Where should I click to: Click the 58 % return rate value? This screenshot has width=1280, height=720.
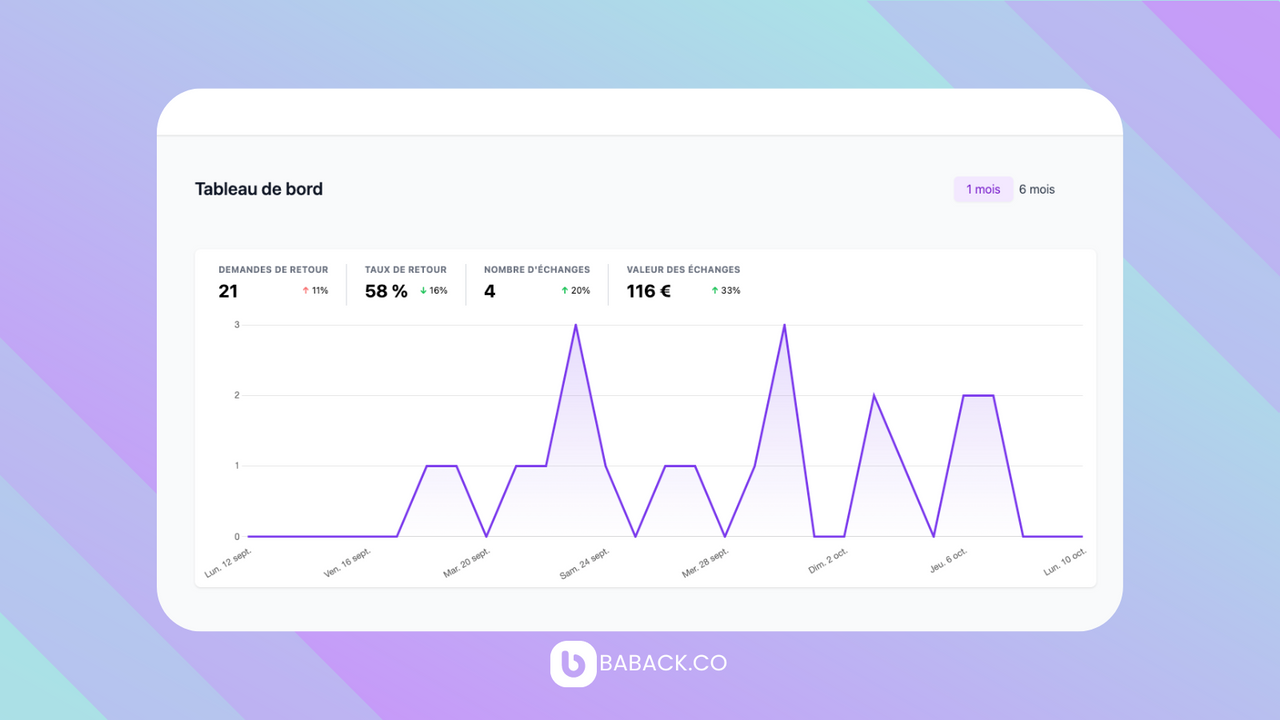point(386,291)
